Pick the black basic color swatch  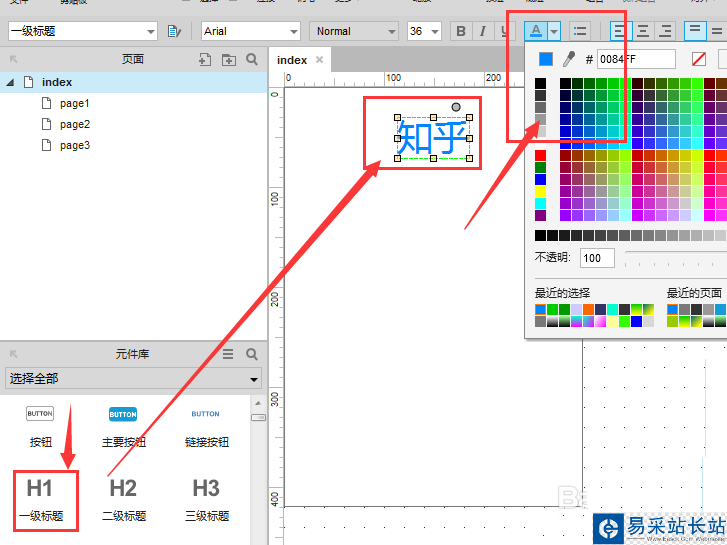[x=541, y=83]
